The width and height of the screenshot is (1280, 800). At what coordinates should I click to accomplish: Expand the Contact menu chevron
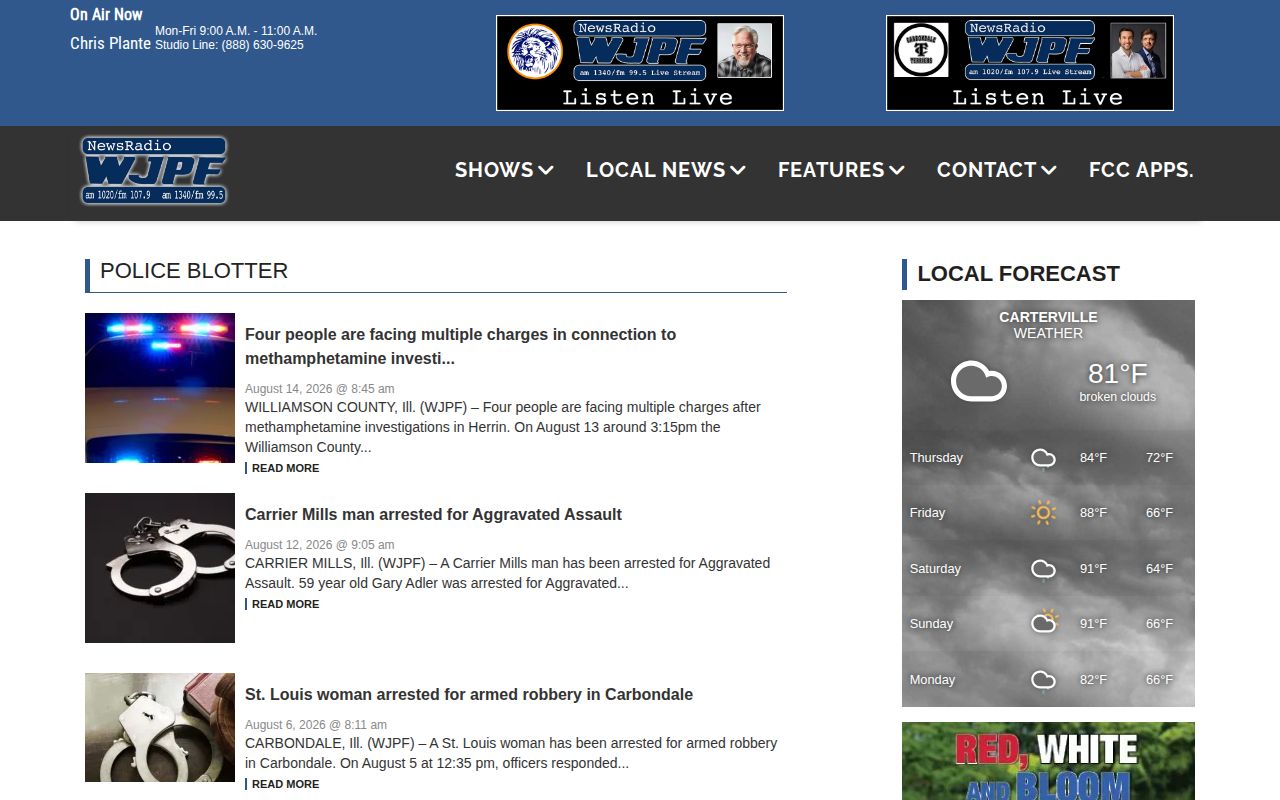click(x=1049, y=171)
